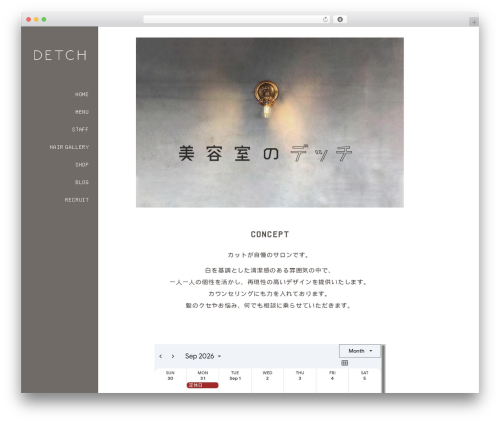Screen dimensions: 500x423
Task: Select the Thu 3 calendar day
Action: (x=300, y=380)
